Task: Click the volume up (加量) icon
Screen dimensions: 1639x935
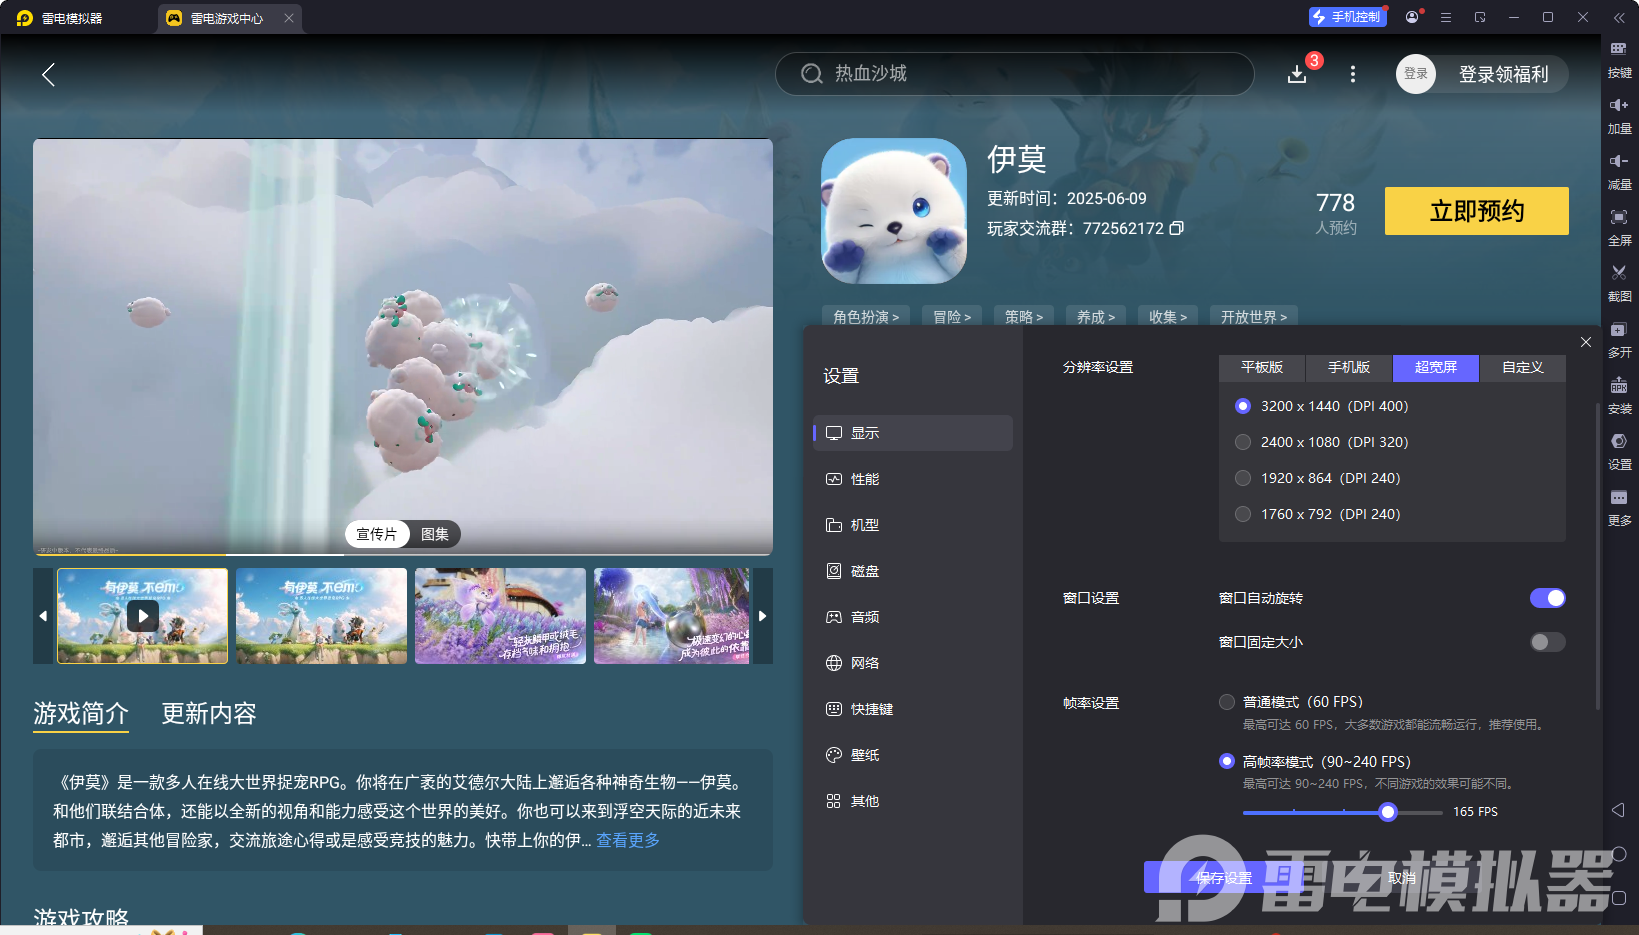Action: pos(1620,115)
